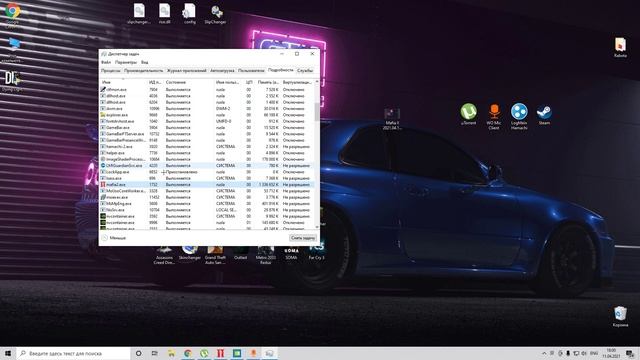Open the Файл (File) menu in Task Manager

106,62
